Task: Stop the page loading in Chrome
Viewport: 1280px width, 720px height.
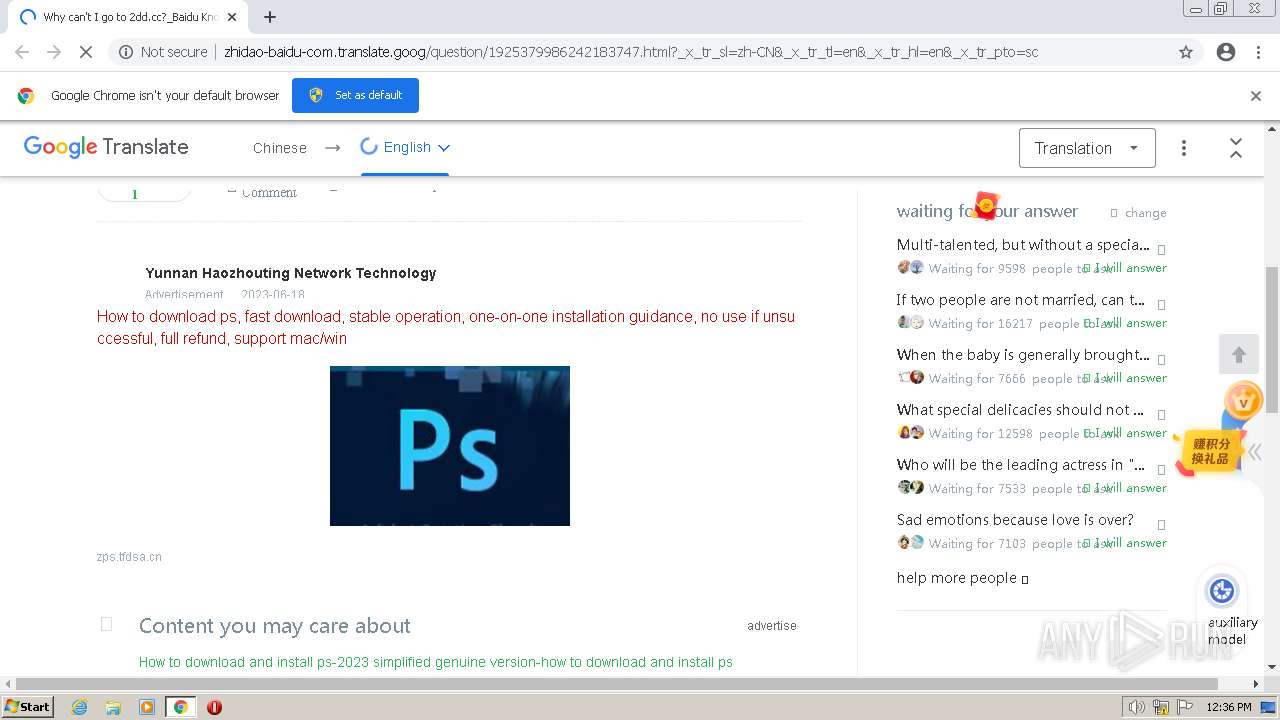Action: [x=86, y=52]
